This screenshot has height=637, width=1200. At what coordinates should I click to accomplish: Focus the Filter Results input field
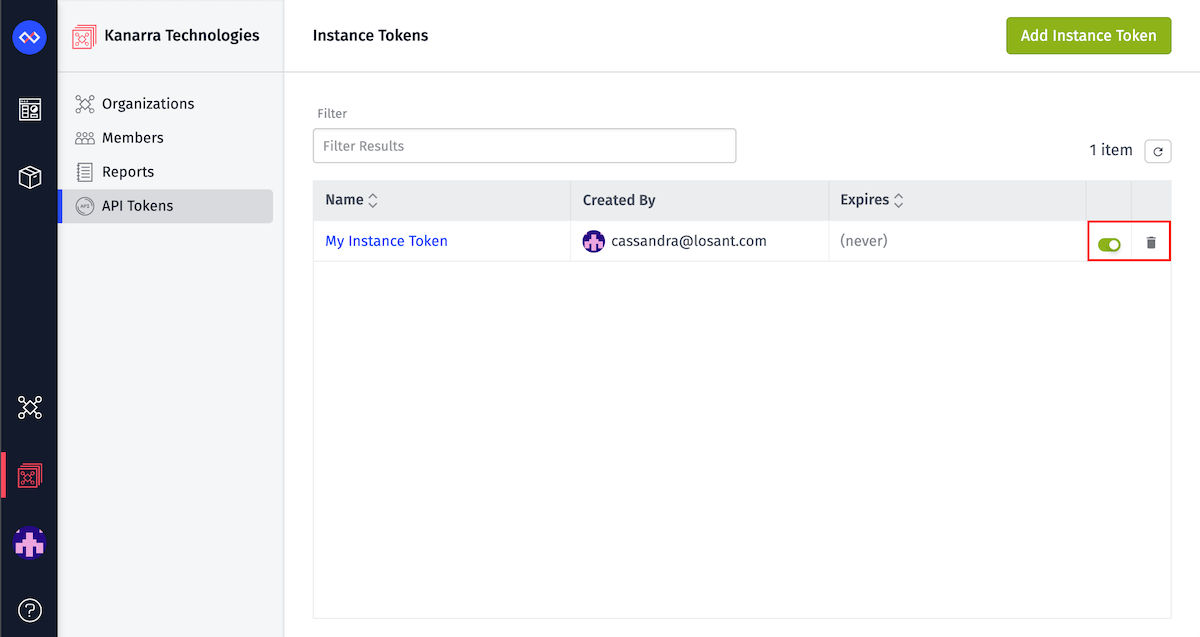(524, 146)
